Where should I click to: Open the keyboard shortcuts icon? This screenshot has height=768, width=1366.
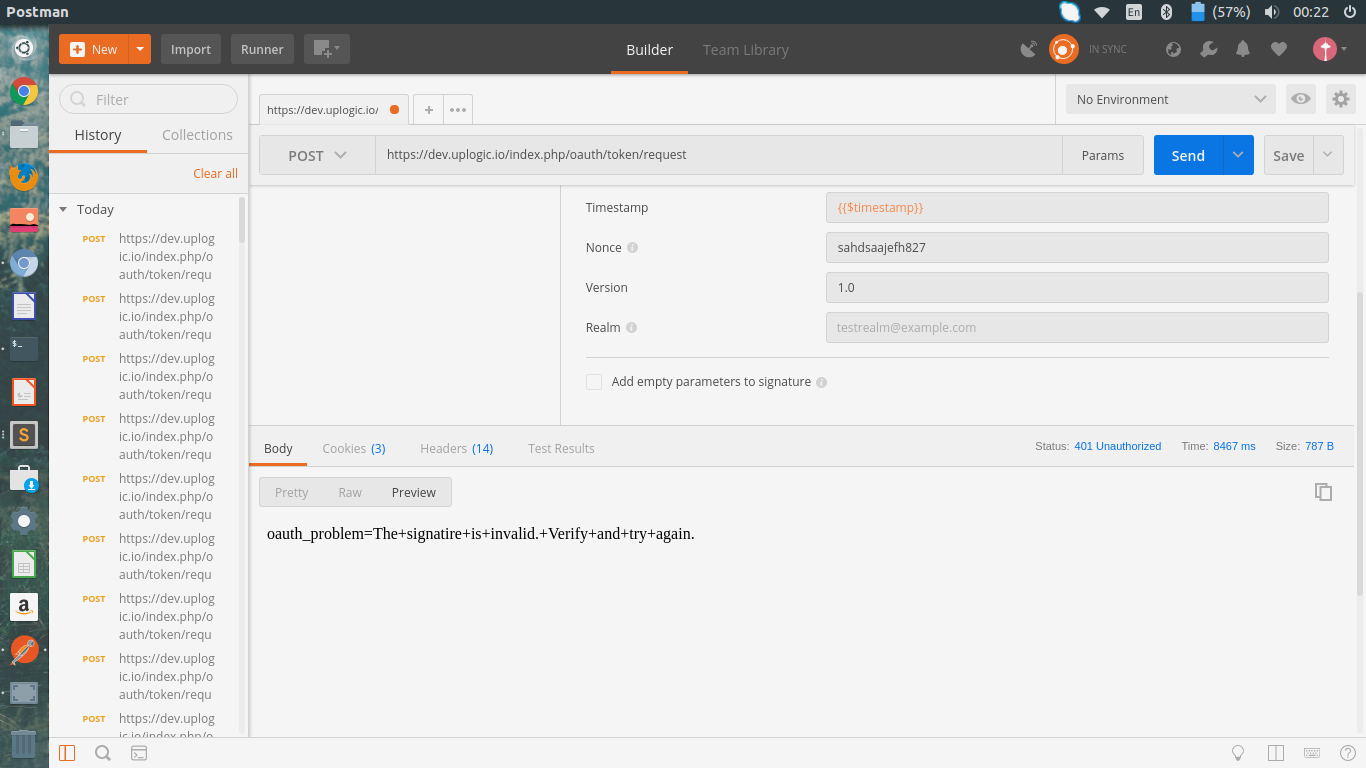[x=1311, y=753]
